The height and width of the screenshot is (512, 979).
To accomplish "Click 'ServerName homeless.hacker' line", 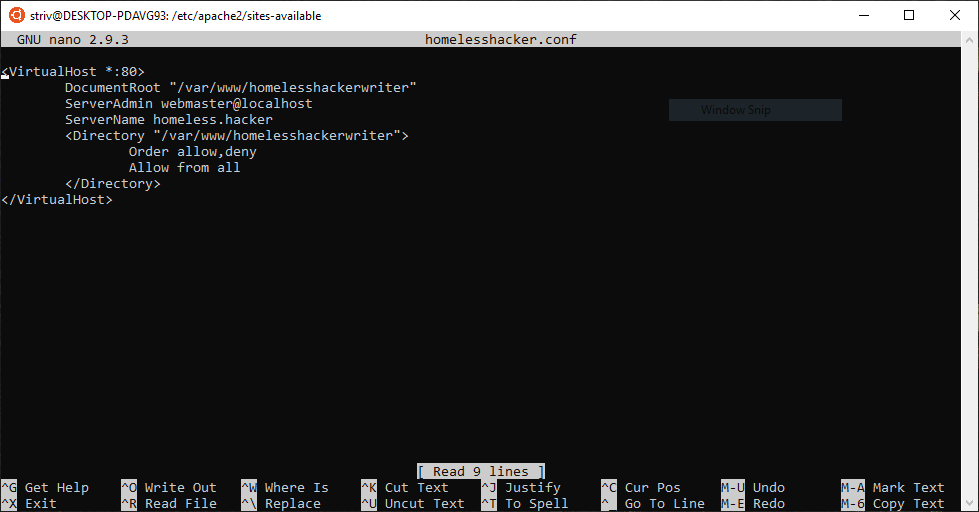I will (169, 119).
